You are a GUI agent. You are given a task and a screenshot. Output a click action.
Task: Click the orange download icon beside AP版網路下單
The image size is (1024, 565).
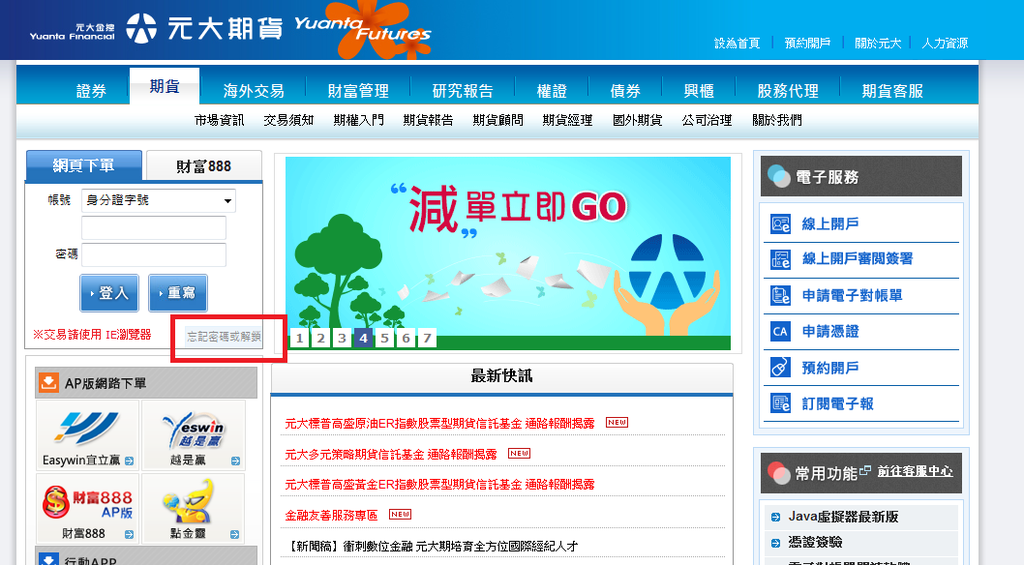pos(48,383)
